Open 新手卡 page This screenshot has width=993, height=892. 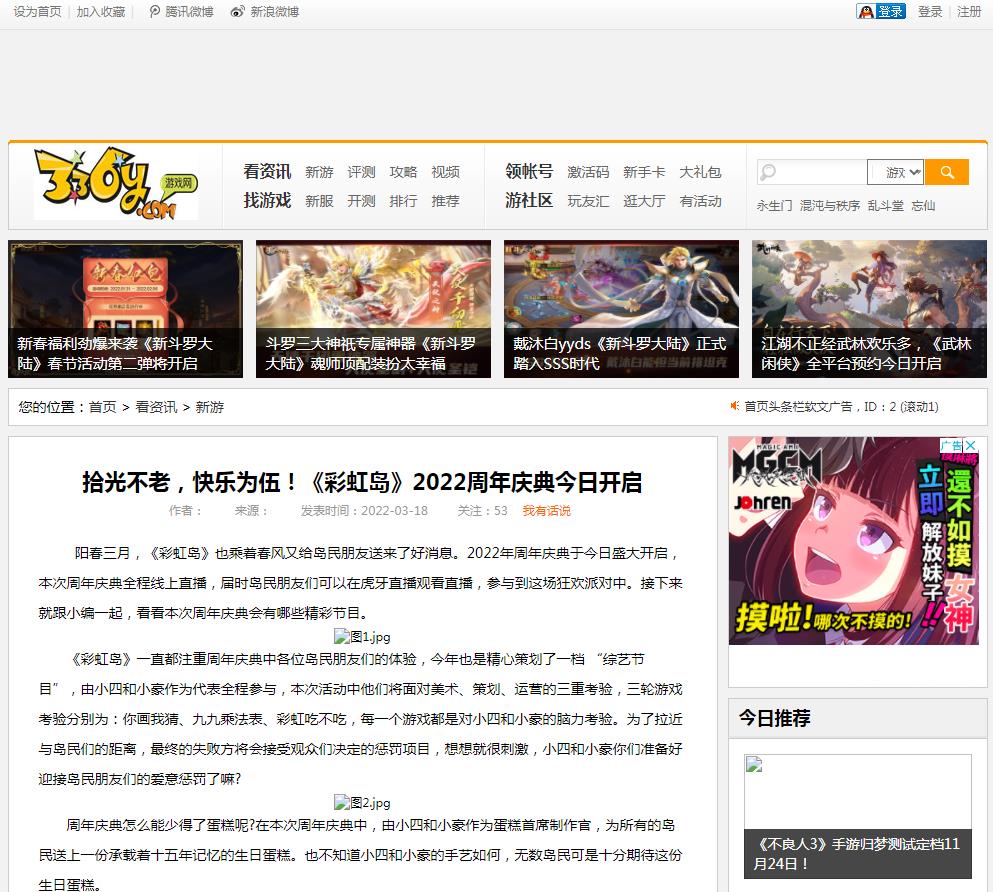click(x=644, y=172)
